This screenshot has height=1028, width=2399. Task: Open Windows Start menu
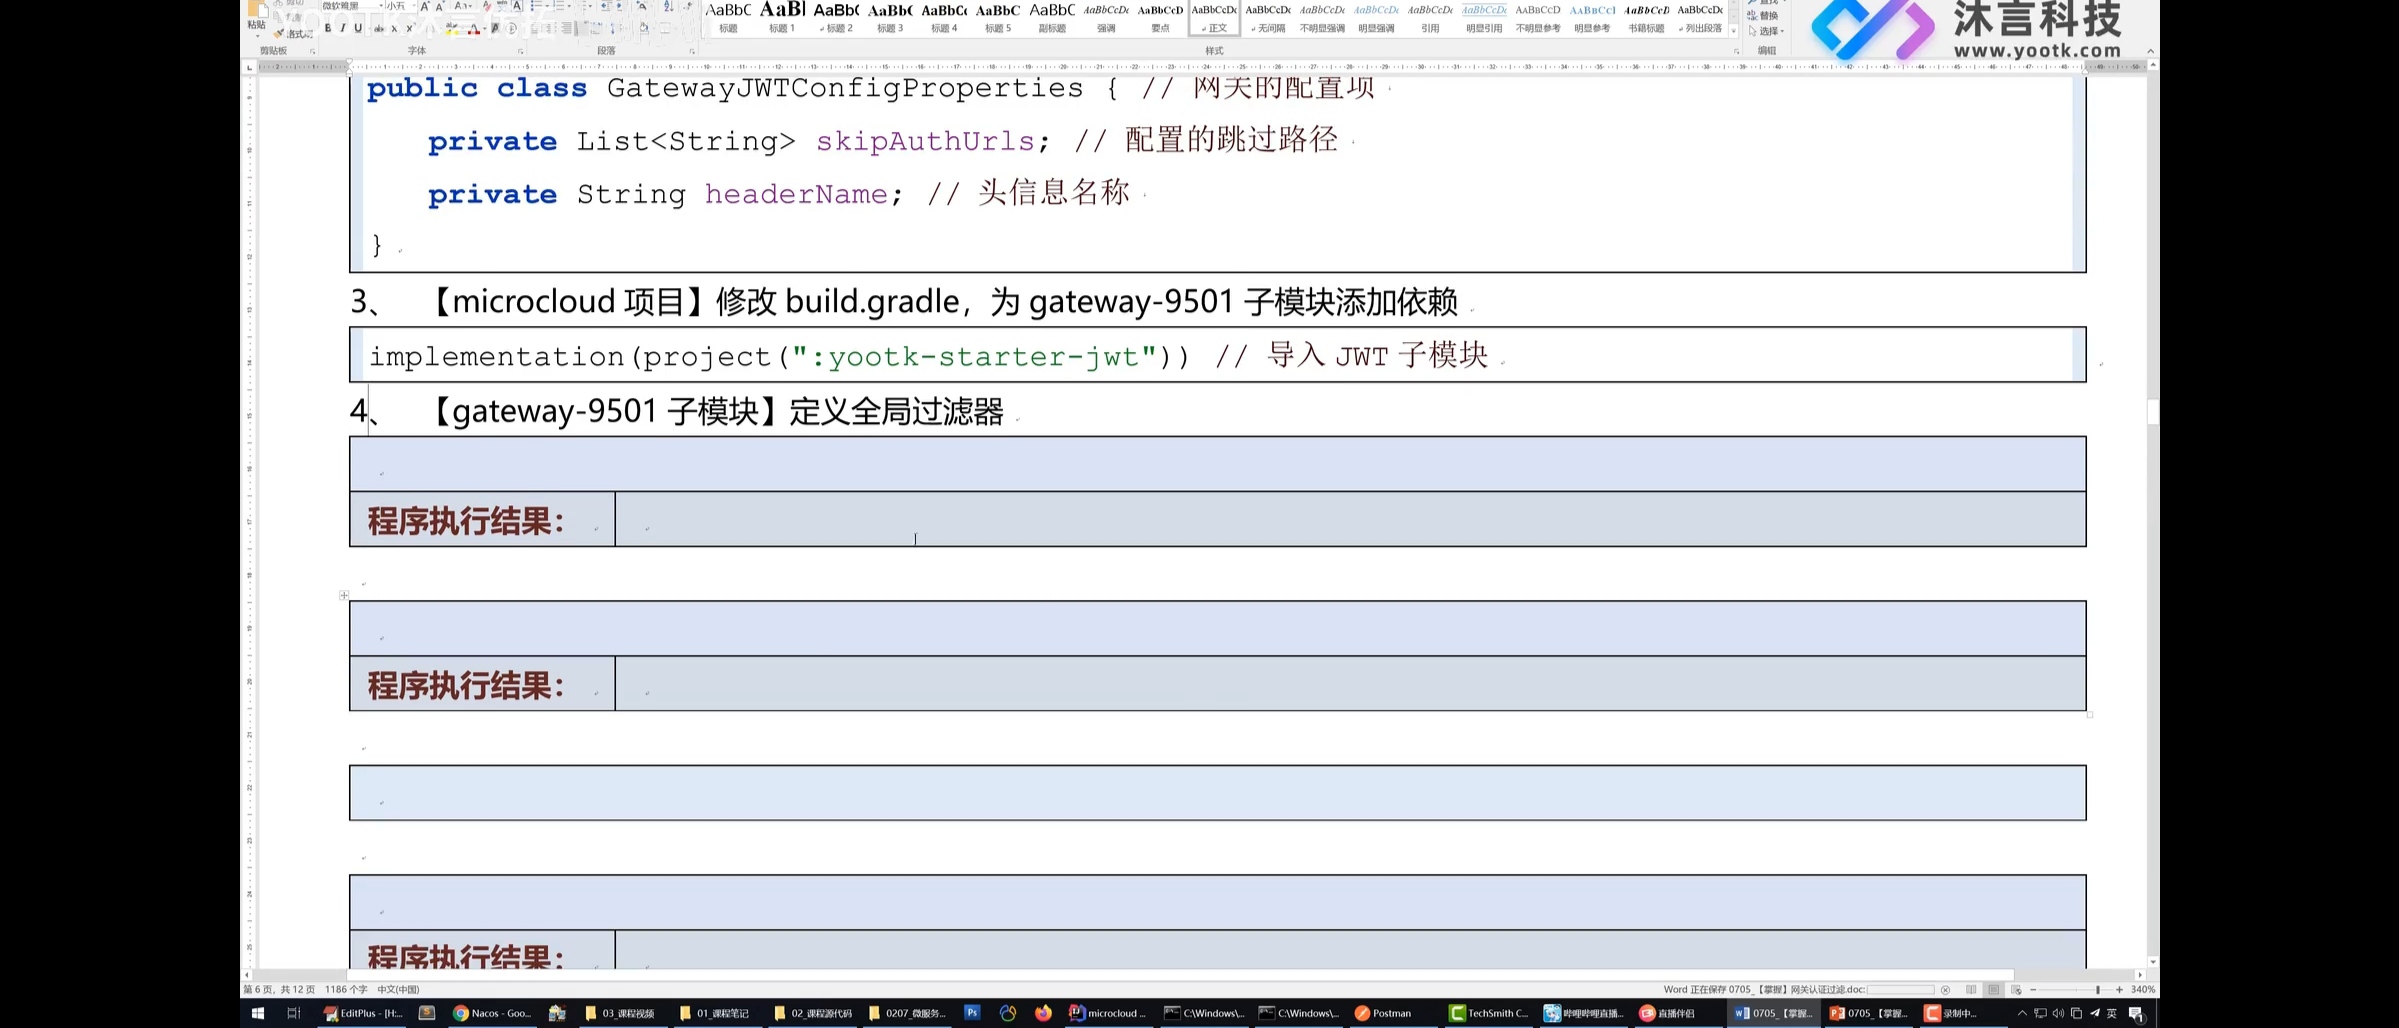click(257, 1013)
